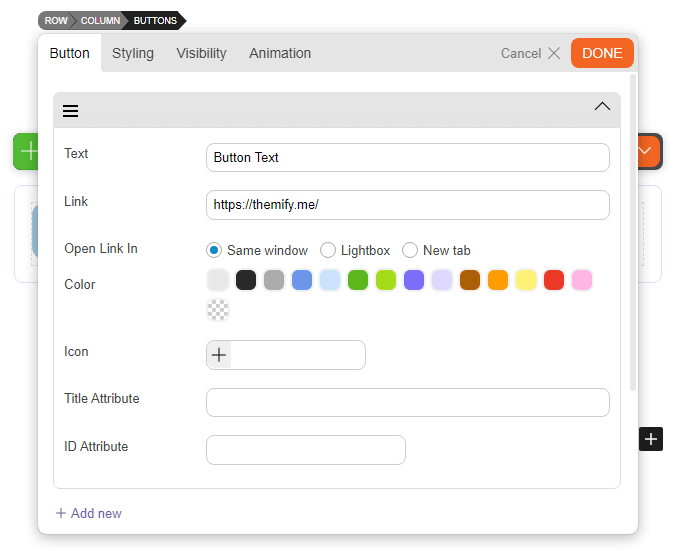The width and height of the screenshot is (685, 551).
Task: Click the green plus button on left edge
Action: click(x=27, y=151)
